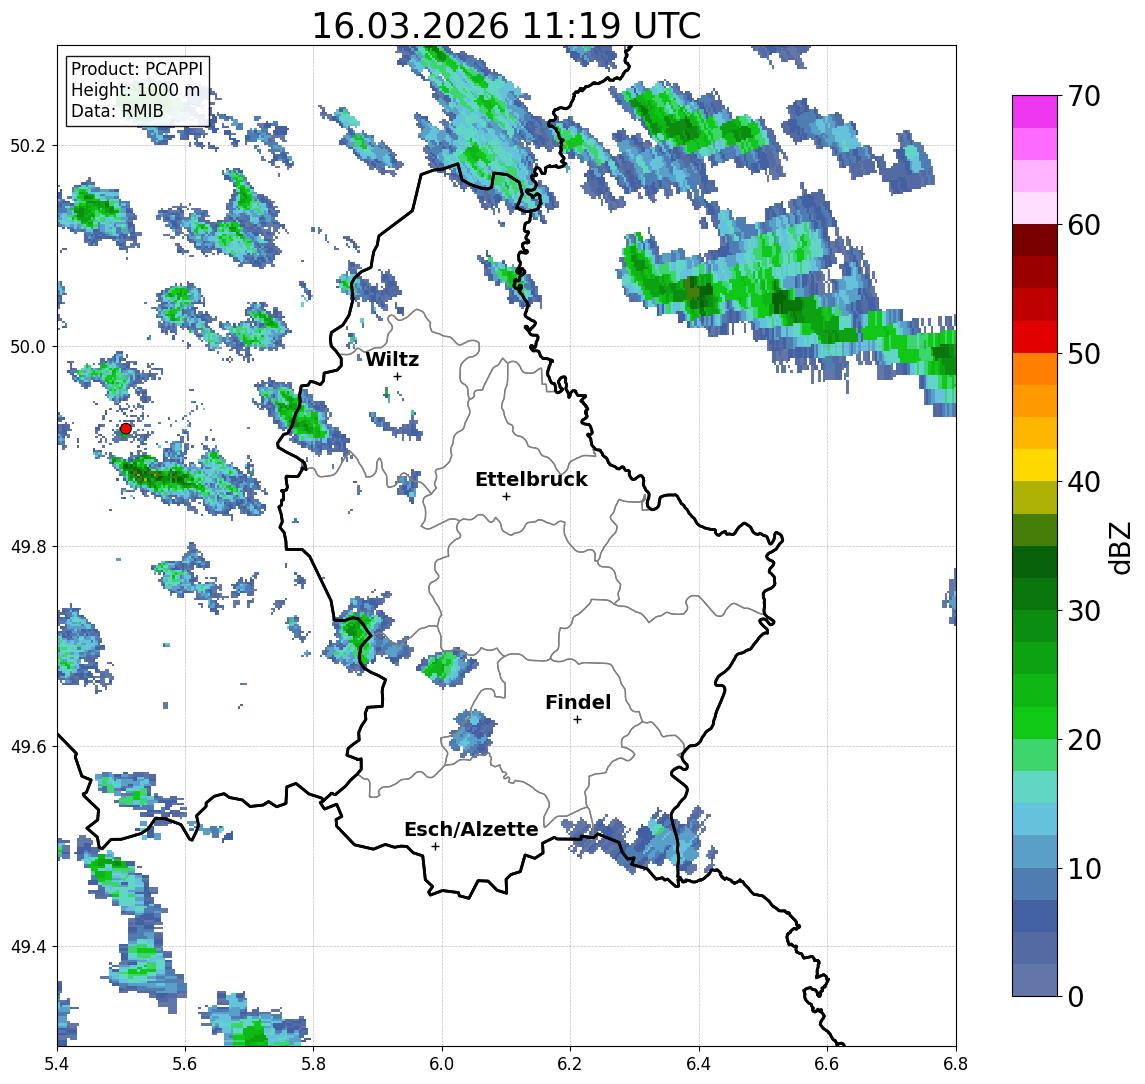Click the cross marker below Findel
1145x1084 pixels.
[x=577, y=720]
